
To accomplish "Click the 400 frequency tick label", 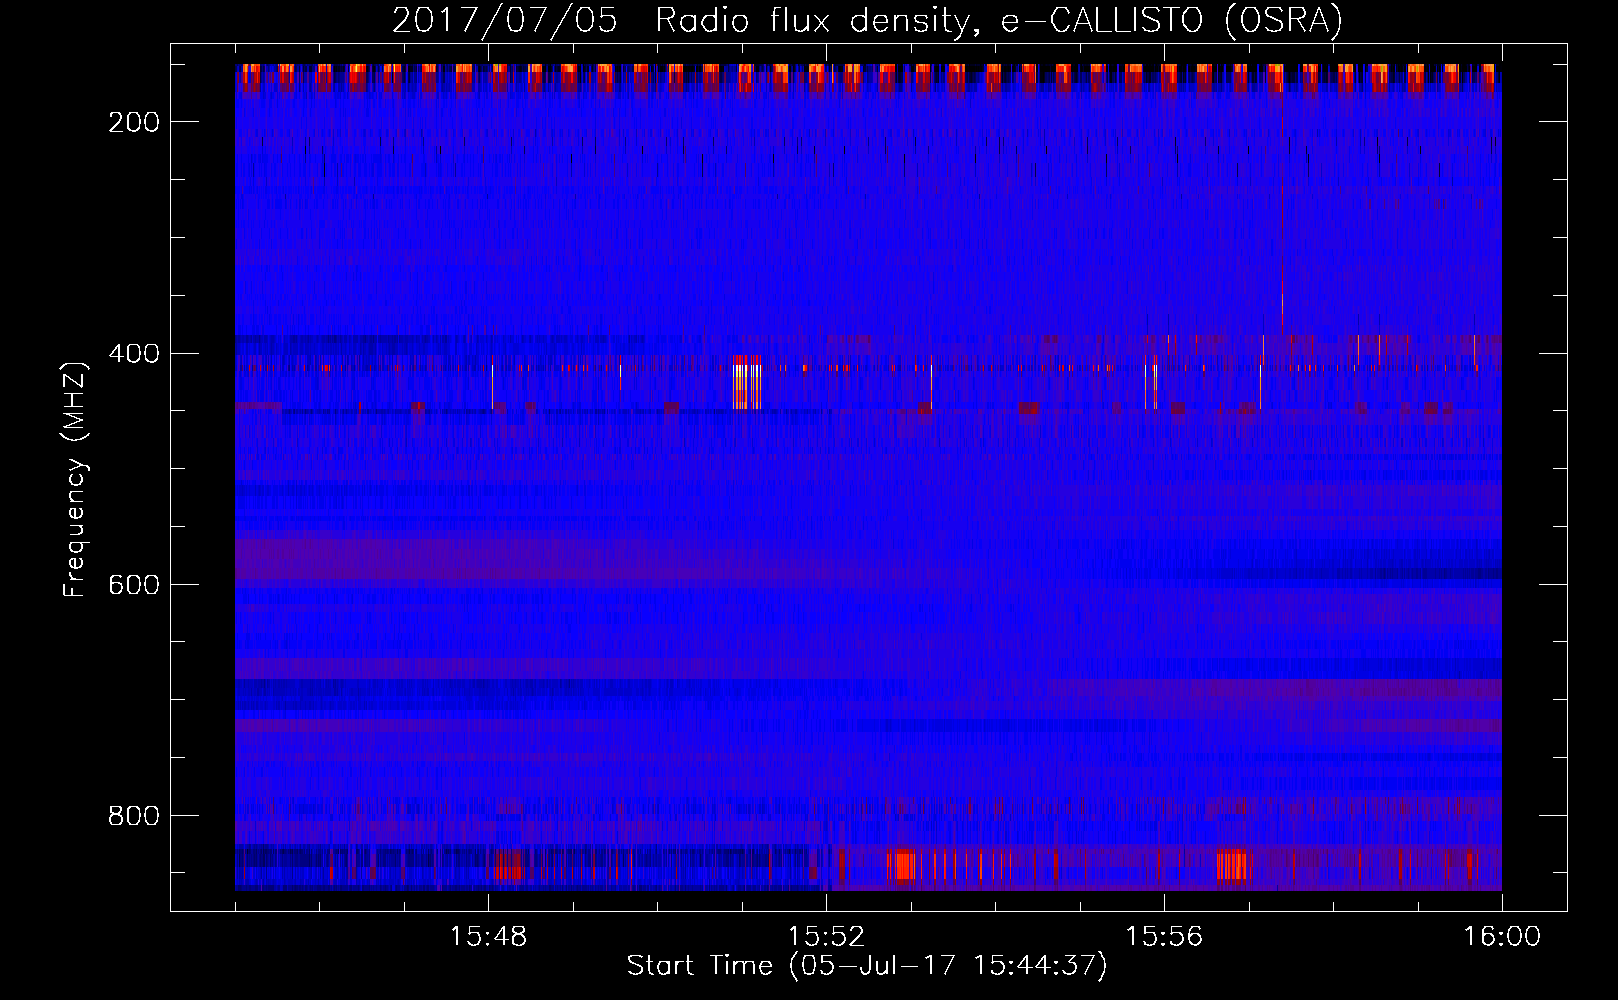I will pos(134,353).
